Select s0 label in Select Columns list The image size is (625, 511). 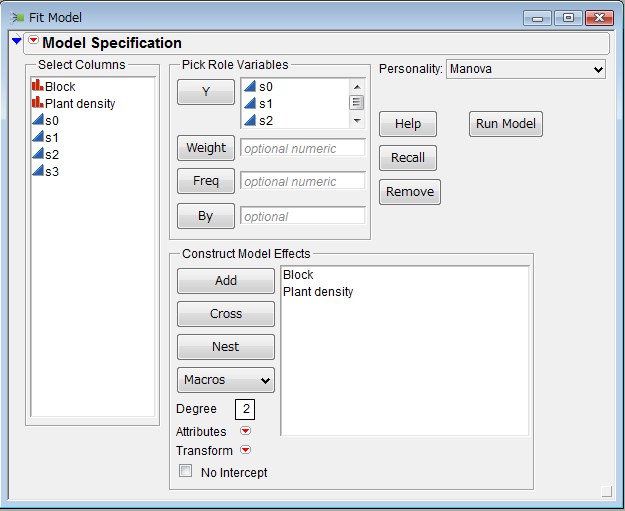coord(52,121)
